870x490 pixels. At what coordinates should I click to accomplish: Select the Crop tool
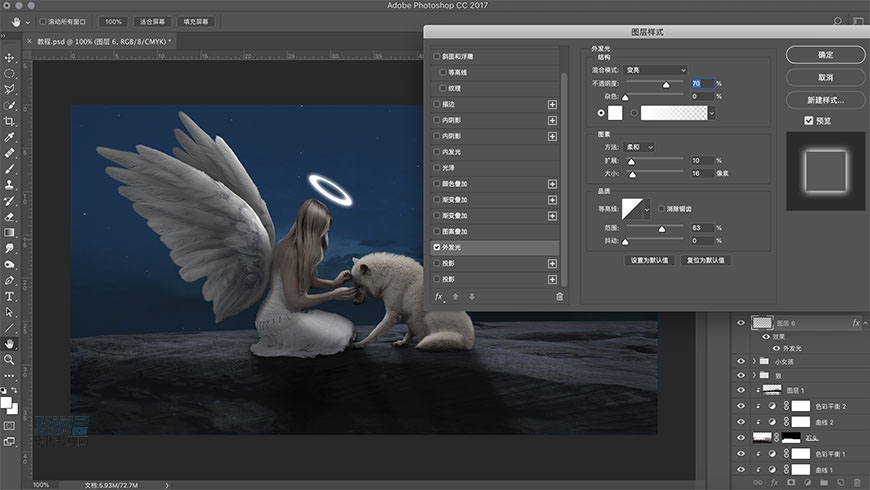point(9,121)
